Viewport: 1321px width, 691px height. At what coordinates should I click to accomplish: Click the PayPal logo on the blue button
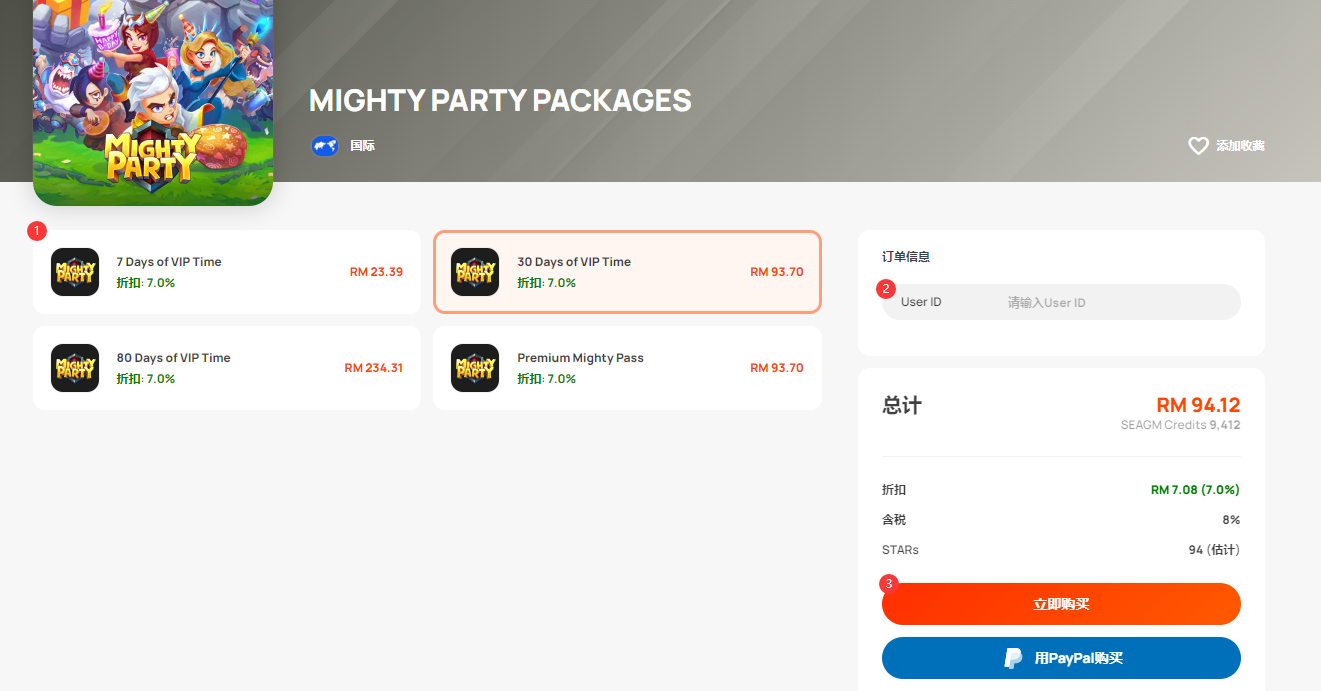pos(1013,658)
